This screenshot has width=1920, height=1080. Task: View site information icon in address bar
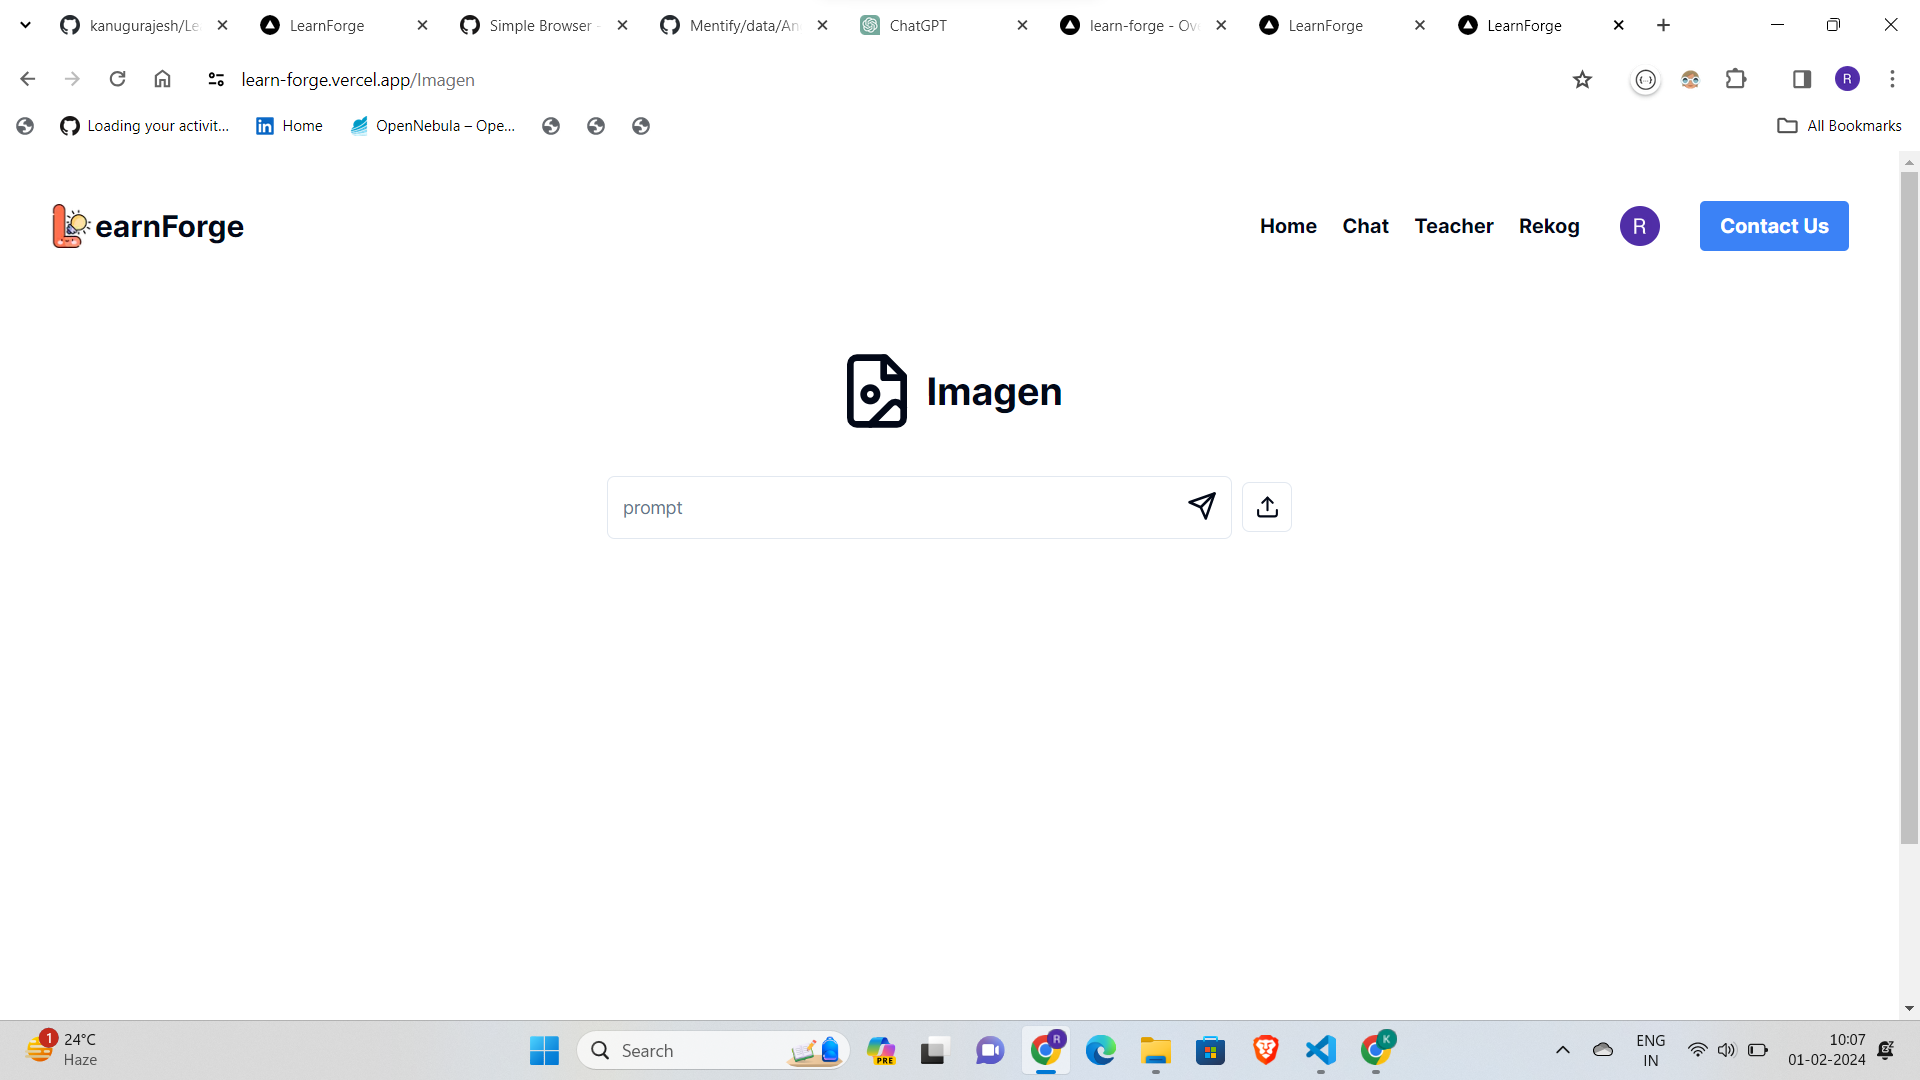(215, 80)
